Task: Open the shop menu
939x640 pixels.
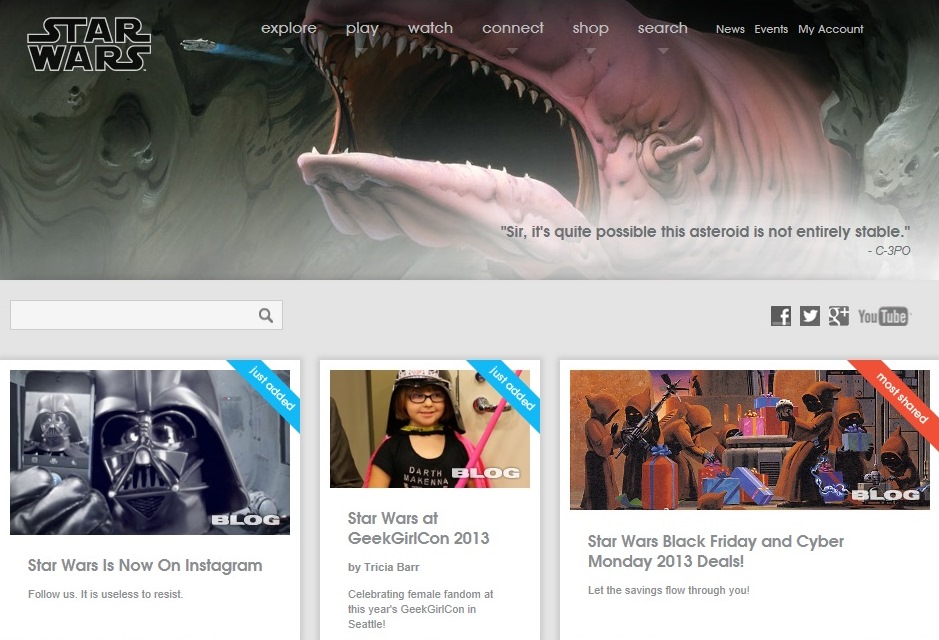Action: click(590, 28)
